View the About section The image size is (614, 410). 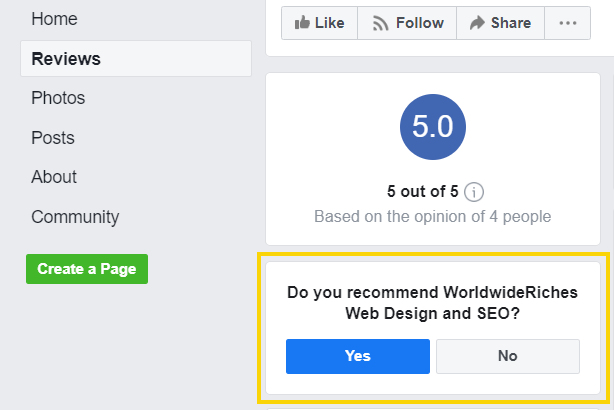click(x=54, y=177)
